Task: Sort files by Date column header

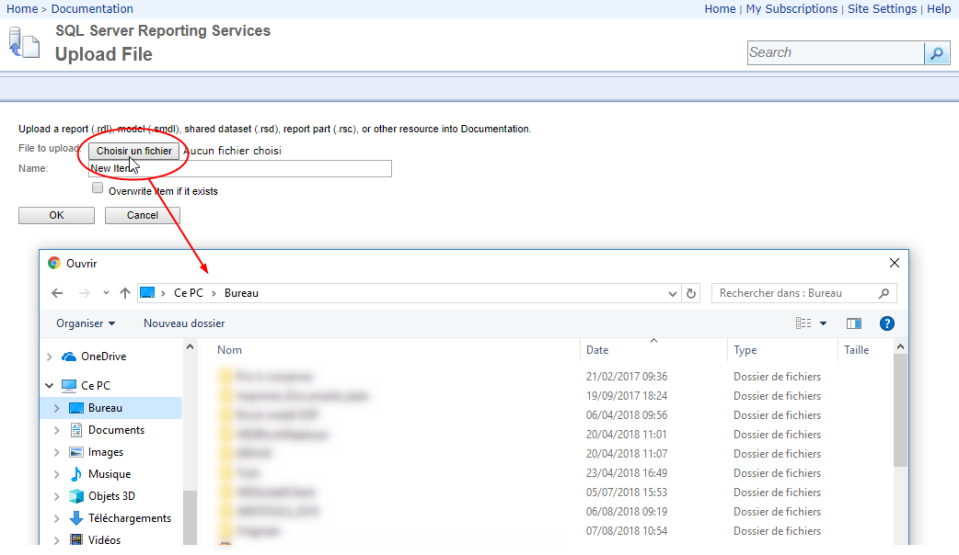Action: 597,350
